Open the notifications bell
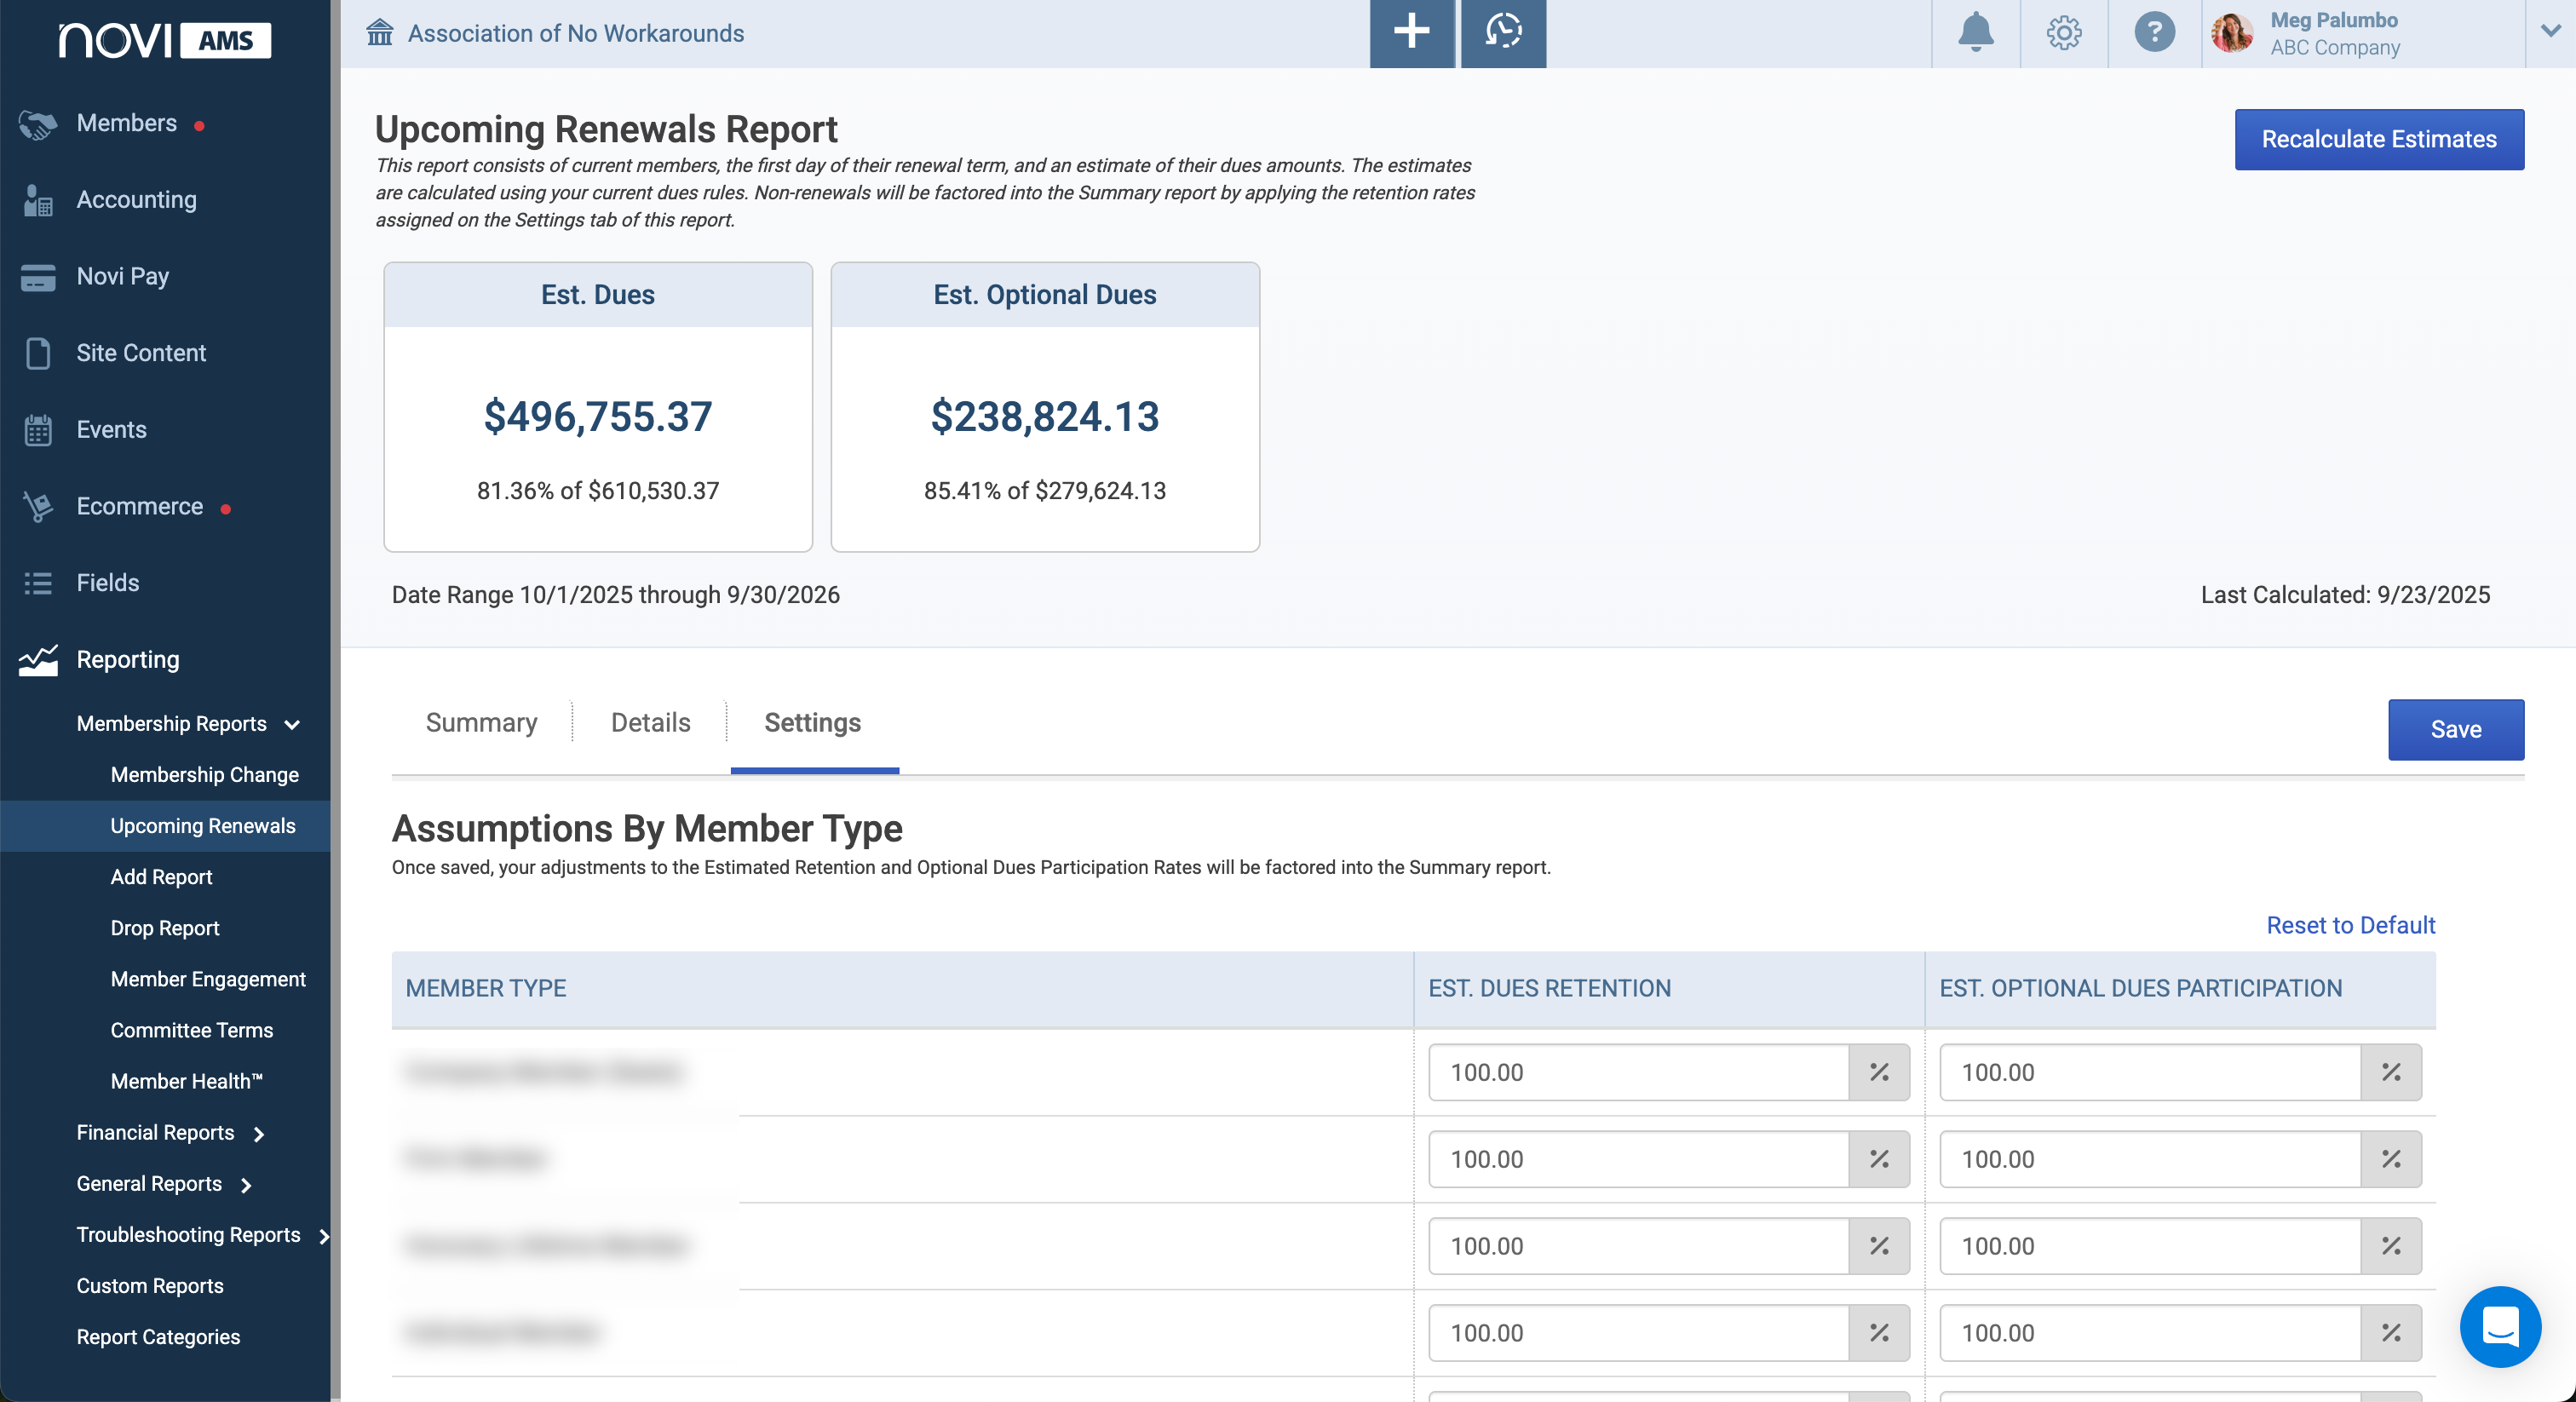 (1975, 33)
